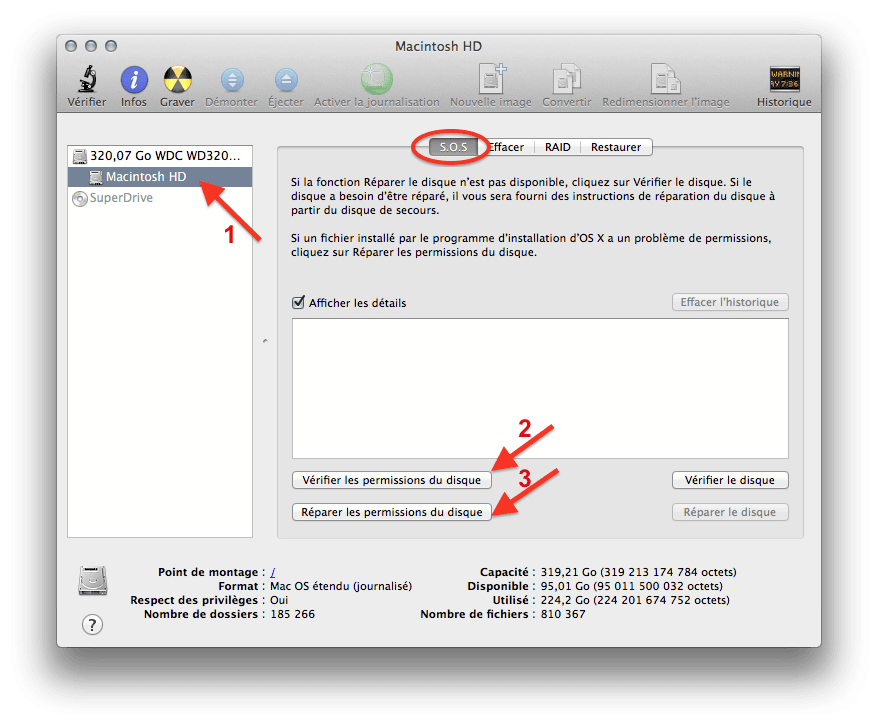Screen dimensions: 878x726
Task: Click Effacer l'historique button
Action: point(730,302)
